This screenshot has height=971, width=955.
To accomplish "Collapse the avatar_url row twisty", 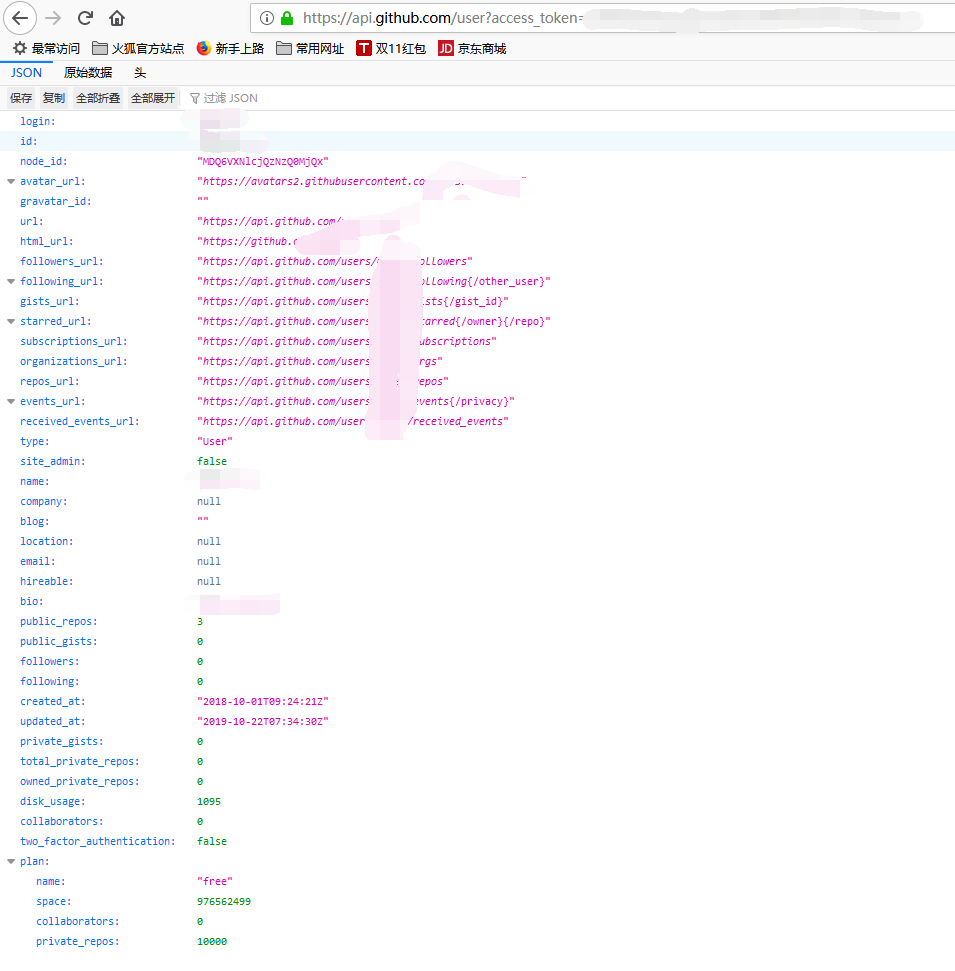I will coord(11,181).
